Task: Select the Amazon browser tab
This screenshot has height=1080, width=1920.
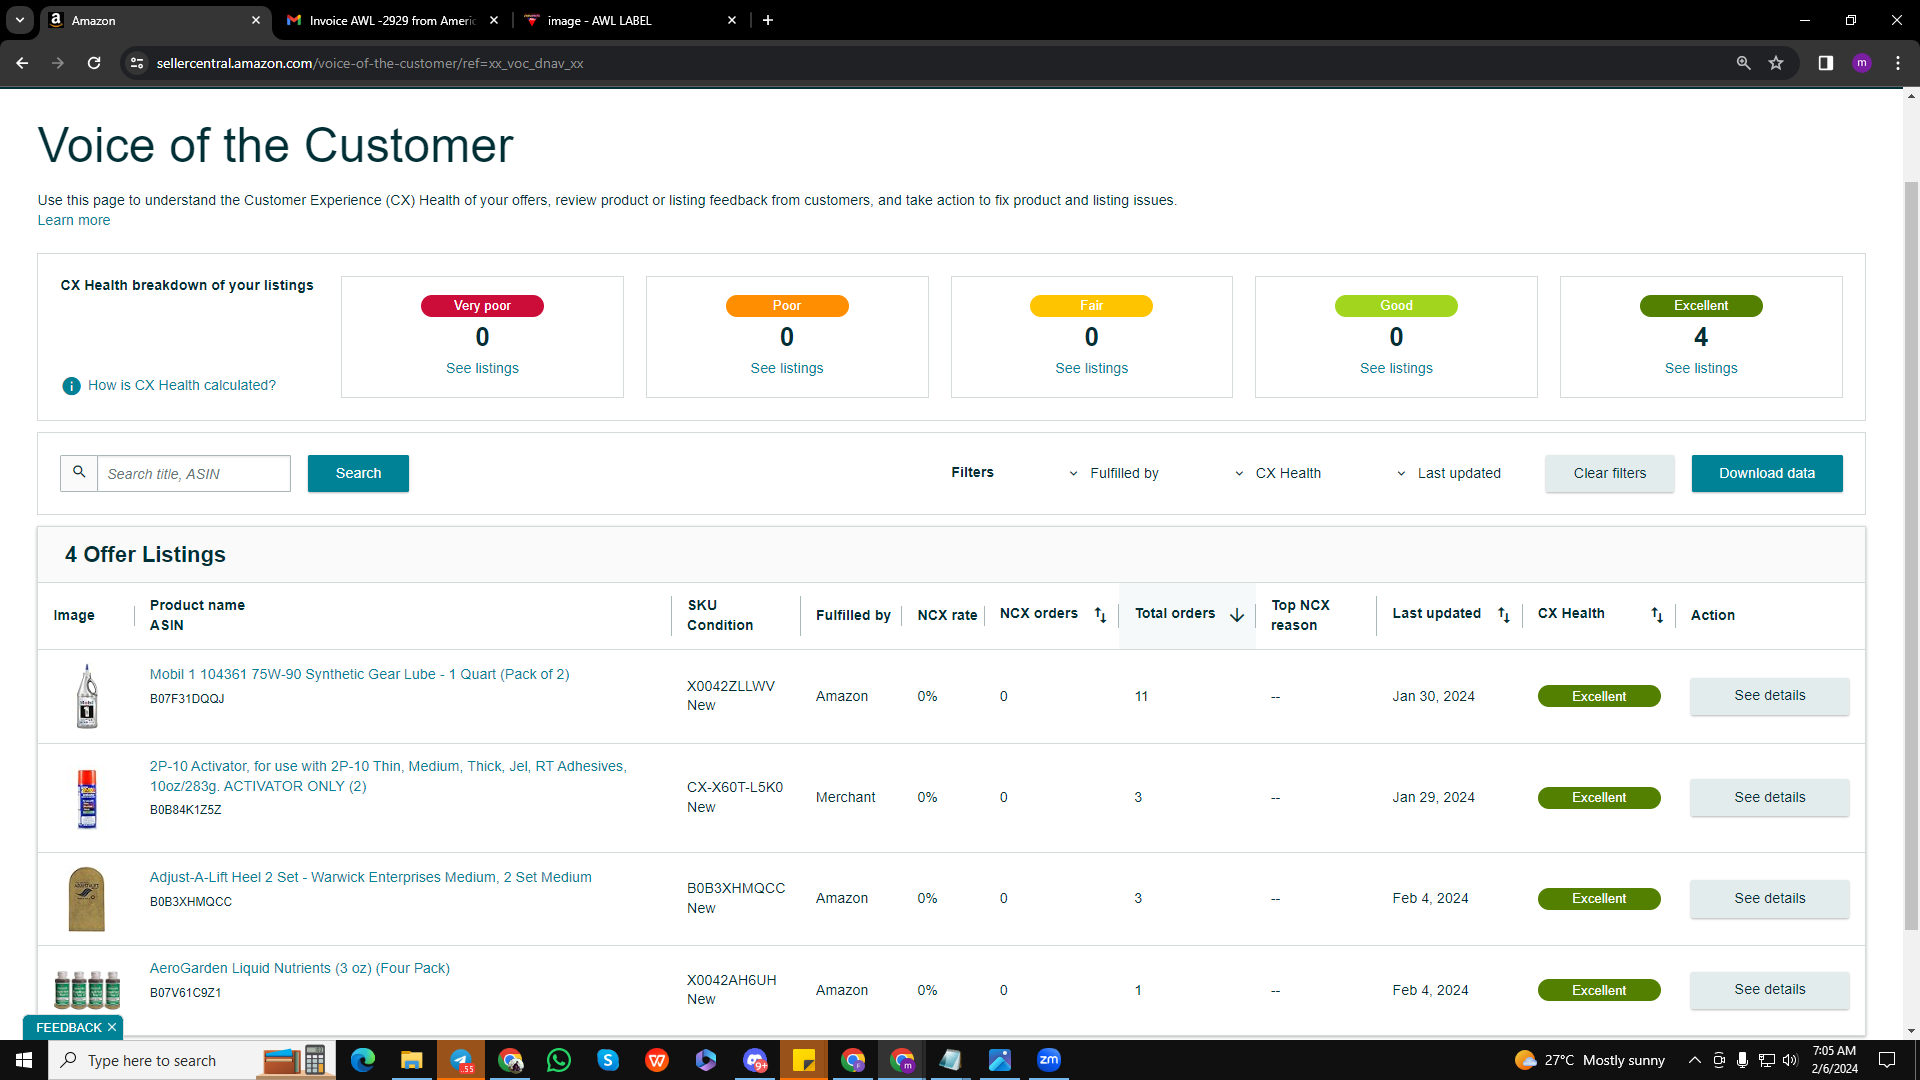Action: (155, 20)
